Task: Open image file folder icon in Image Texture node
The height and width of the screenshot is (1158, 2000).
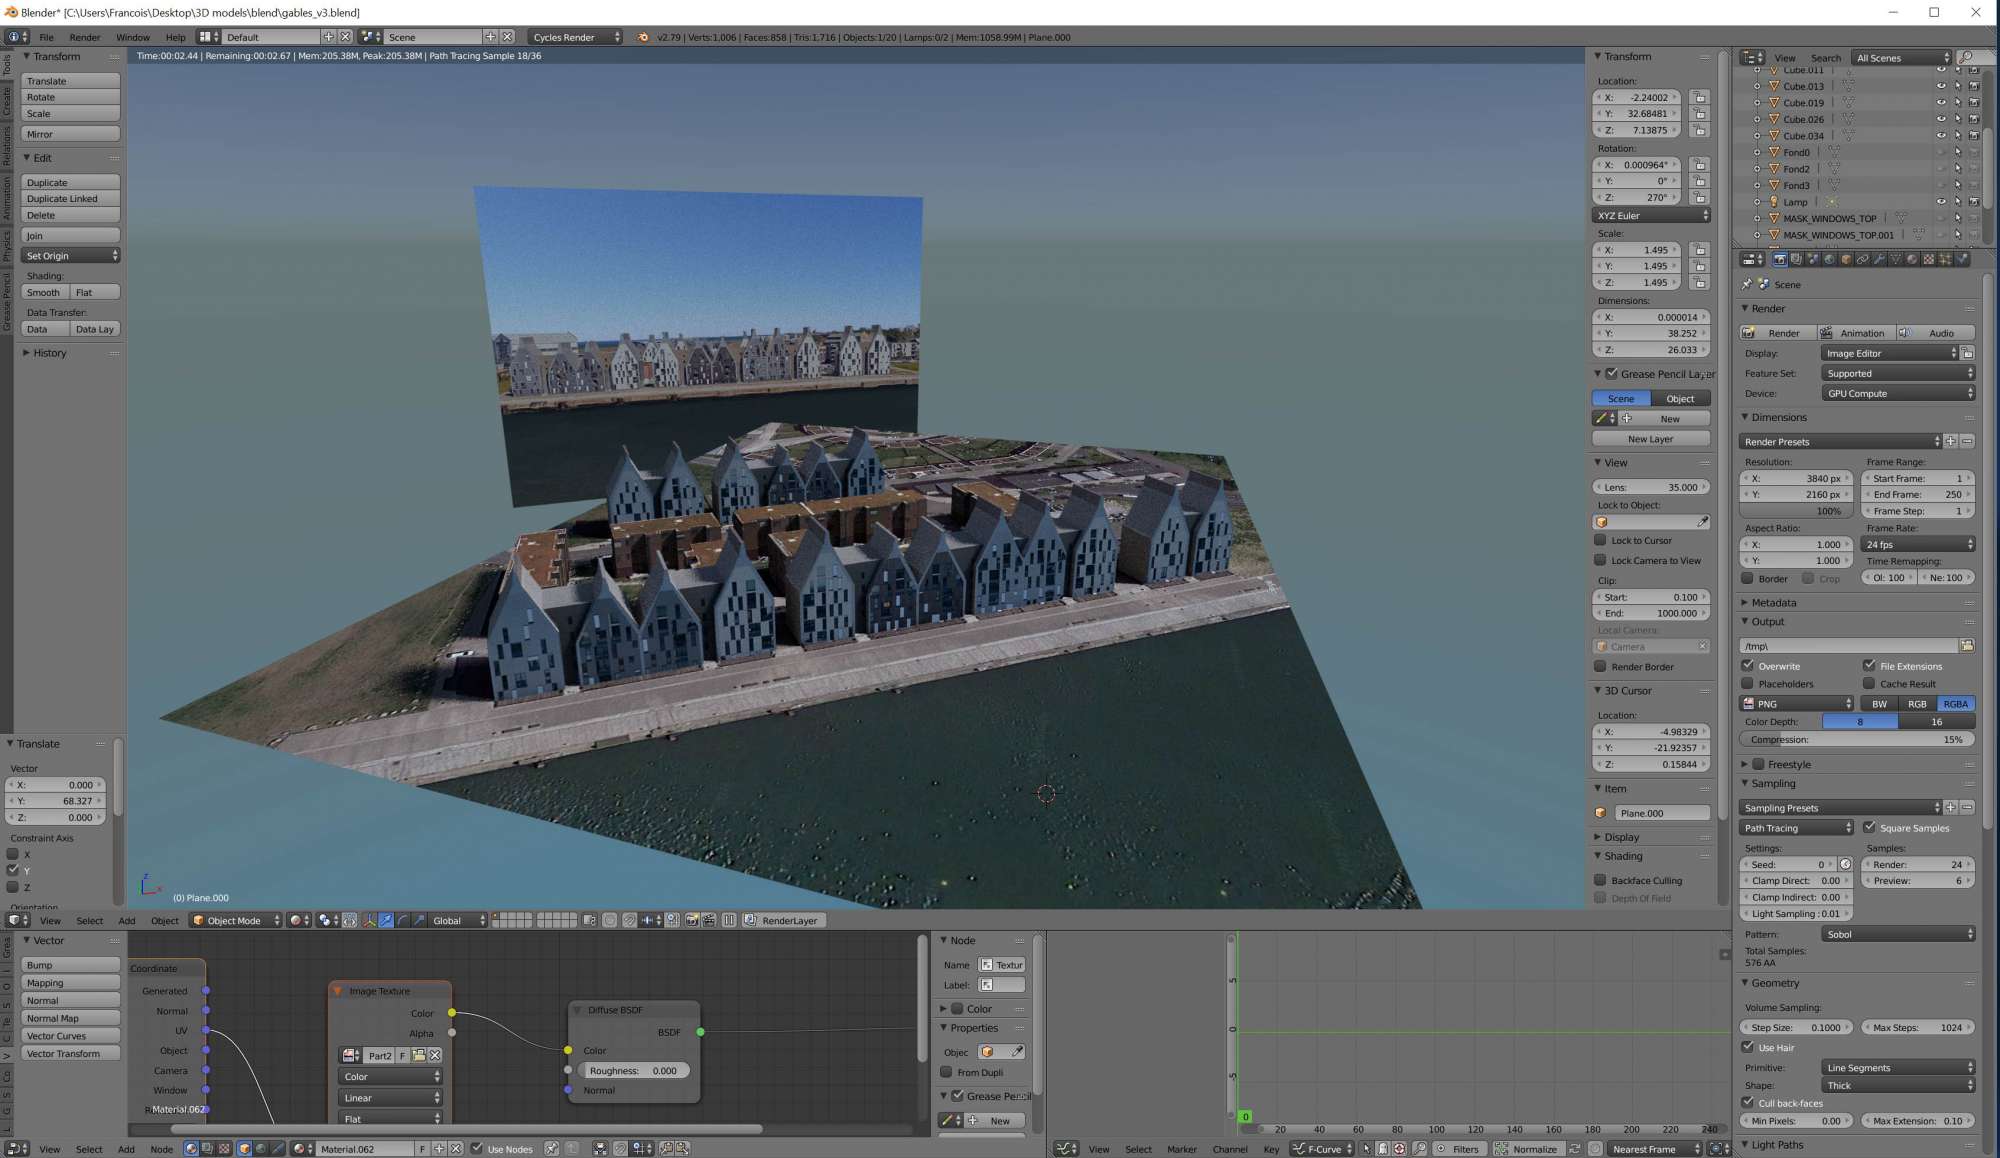Action: pos(419,1055)
